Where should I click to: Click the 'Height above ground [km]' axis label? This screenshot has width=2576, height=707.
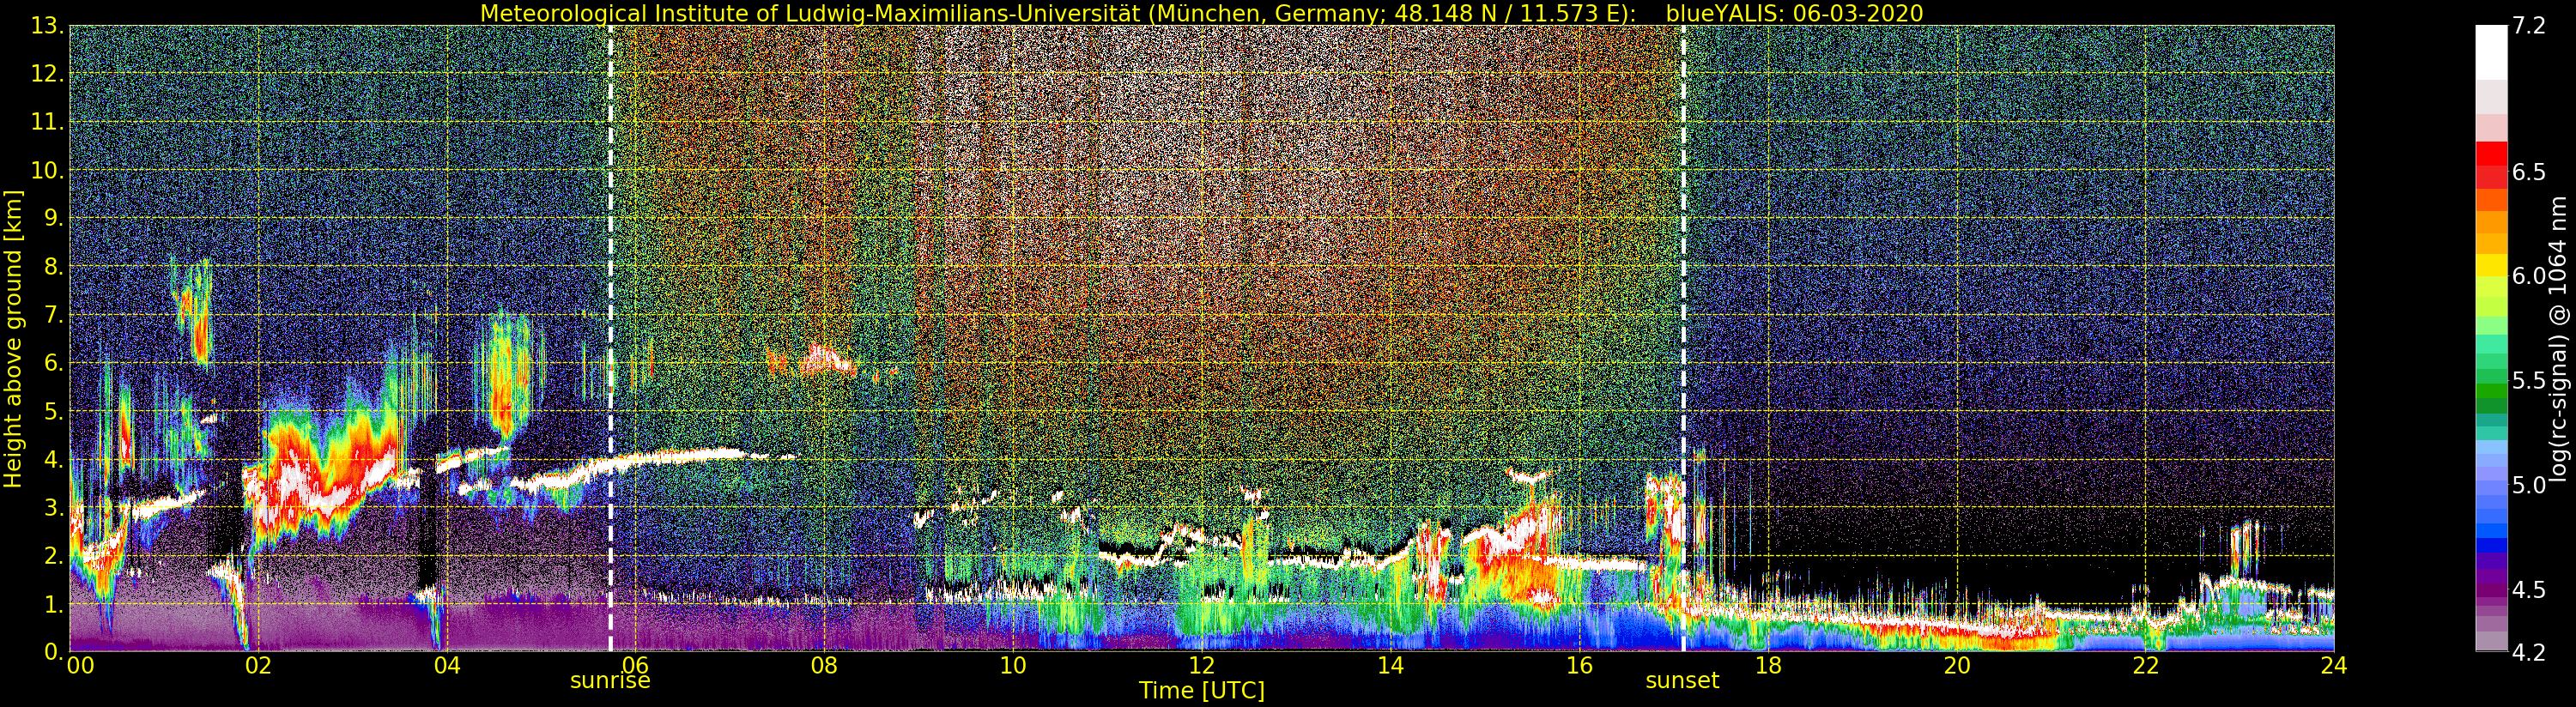[13, 339]
